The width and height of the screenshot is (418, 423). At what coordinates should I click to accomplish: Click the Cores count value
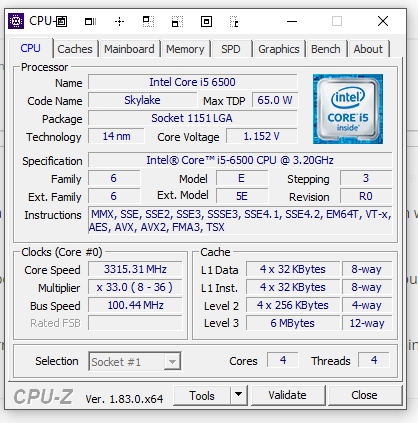point(283,360)
